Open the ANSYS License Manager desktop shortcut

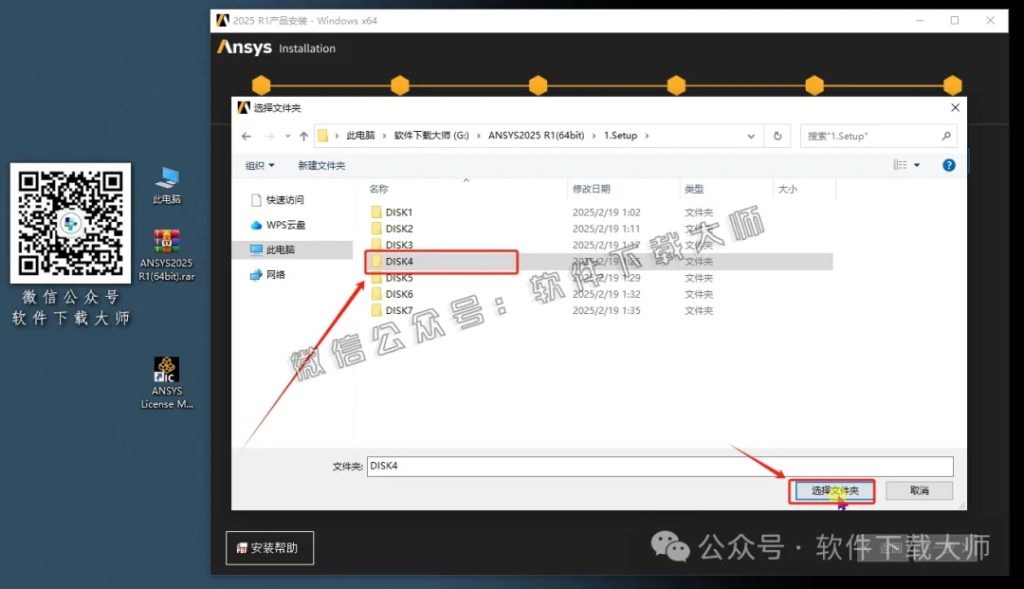[x=166, y=371]
